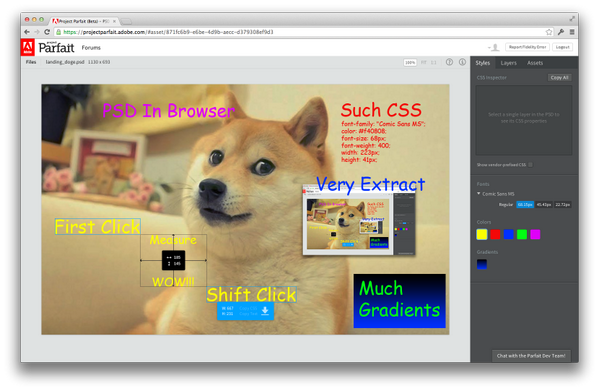Click Chat with the Parfait Dev Team
Screen dimensions: 599x391
click(x=531, y=356)
